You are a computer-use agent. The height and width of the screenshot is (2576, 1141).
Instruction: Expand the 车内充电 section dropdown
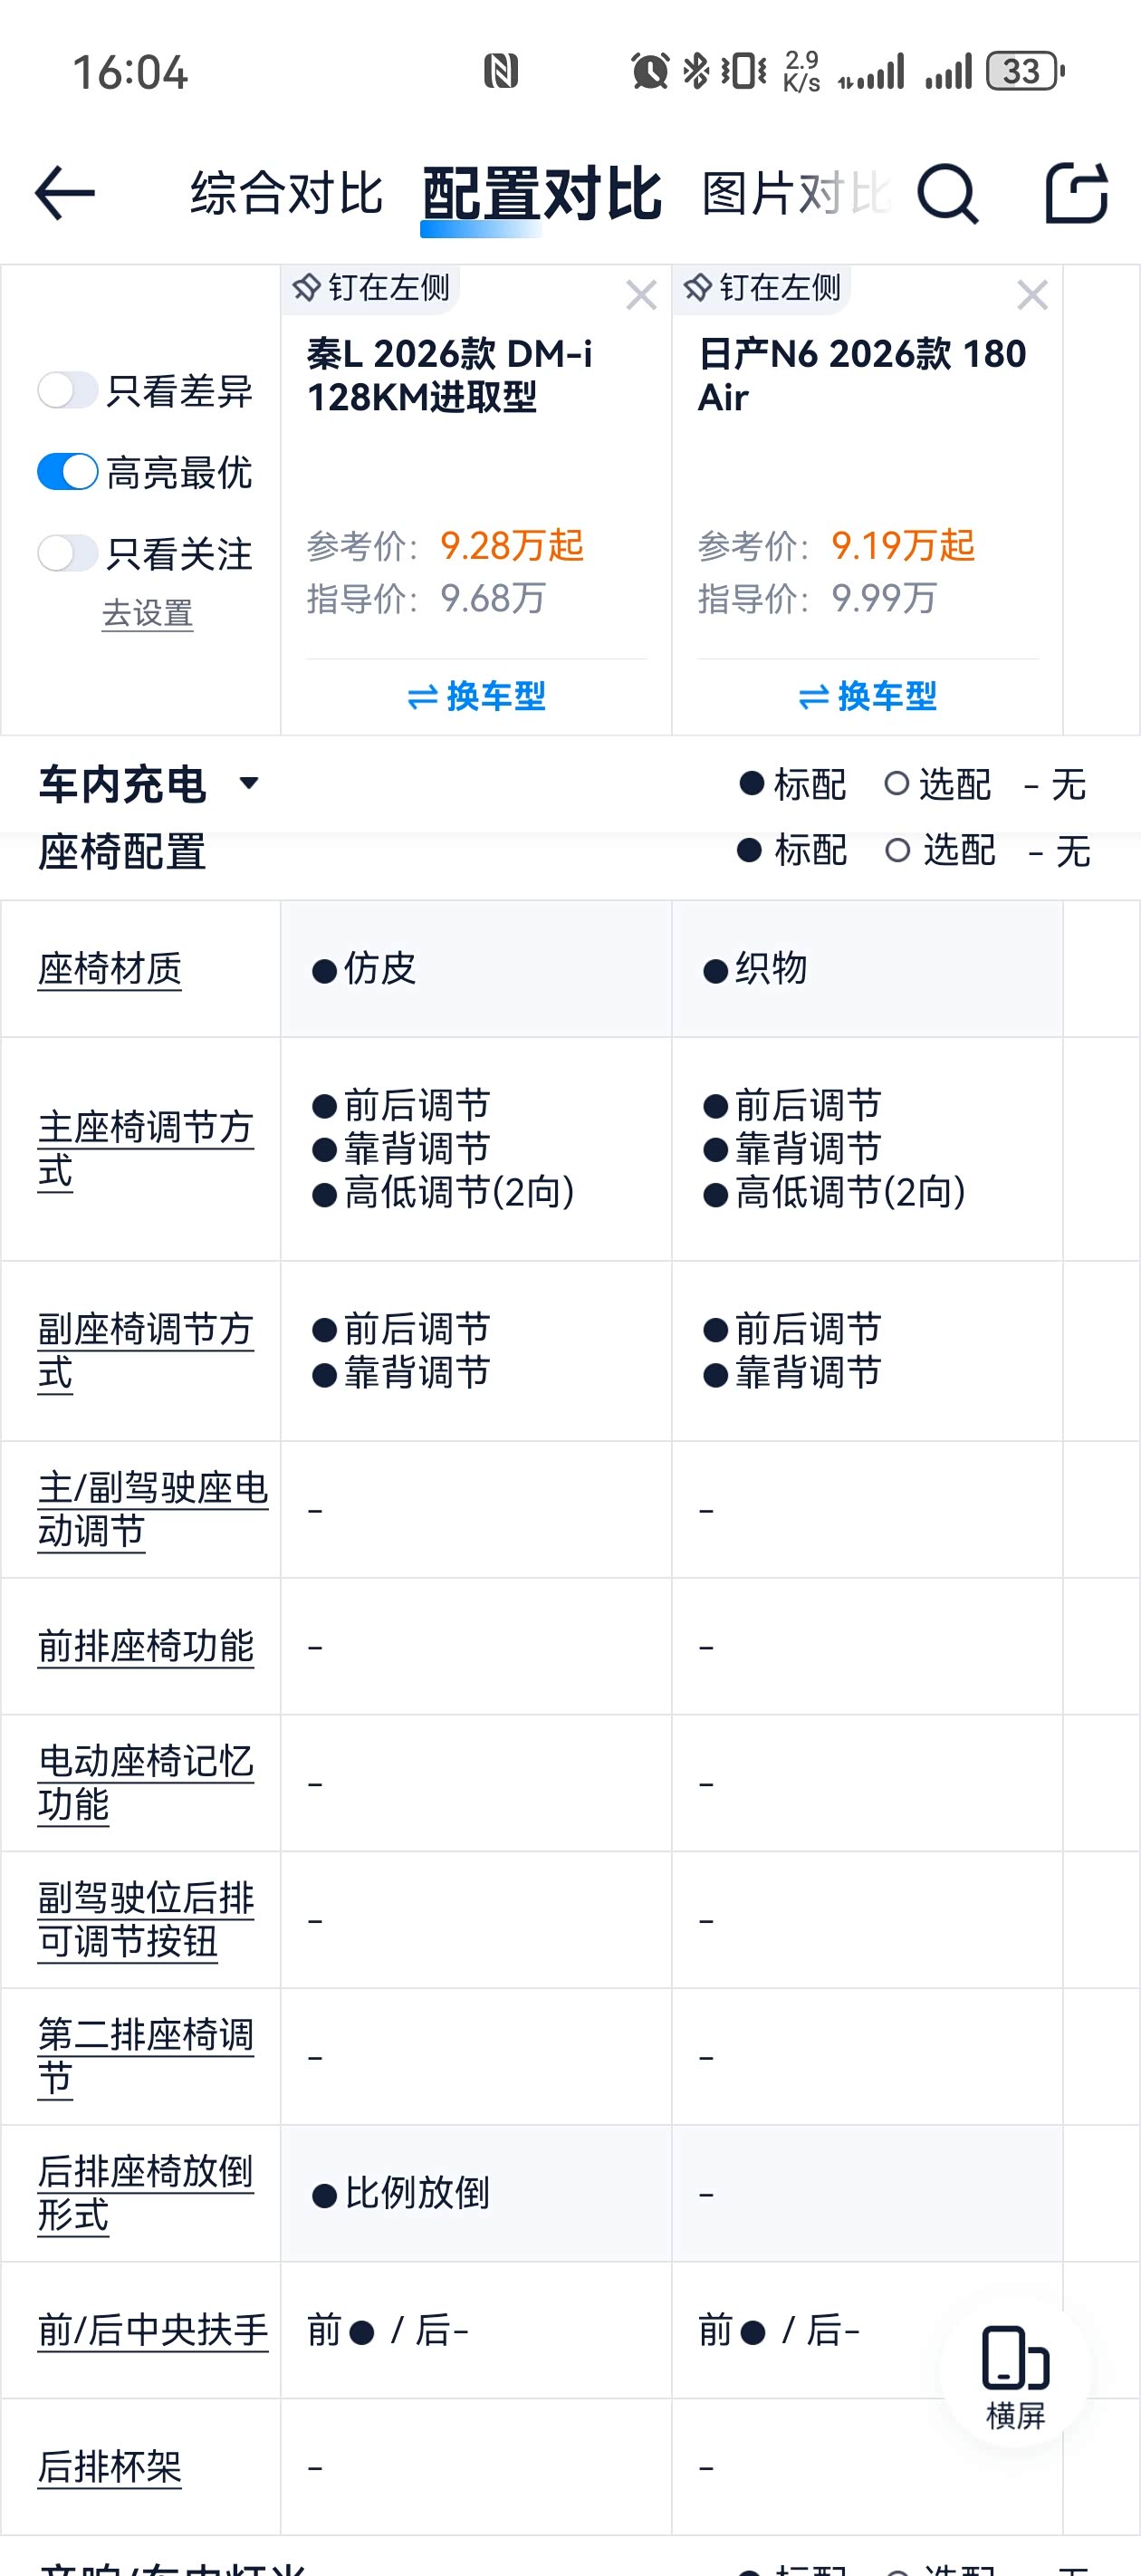pyautogui.click(x=249, y=783)
